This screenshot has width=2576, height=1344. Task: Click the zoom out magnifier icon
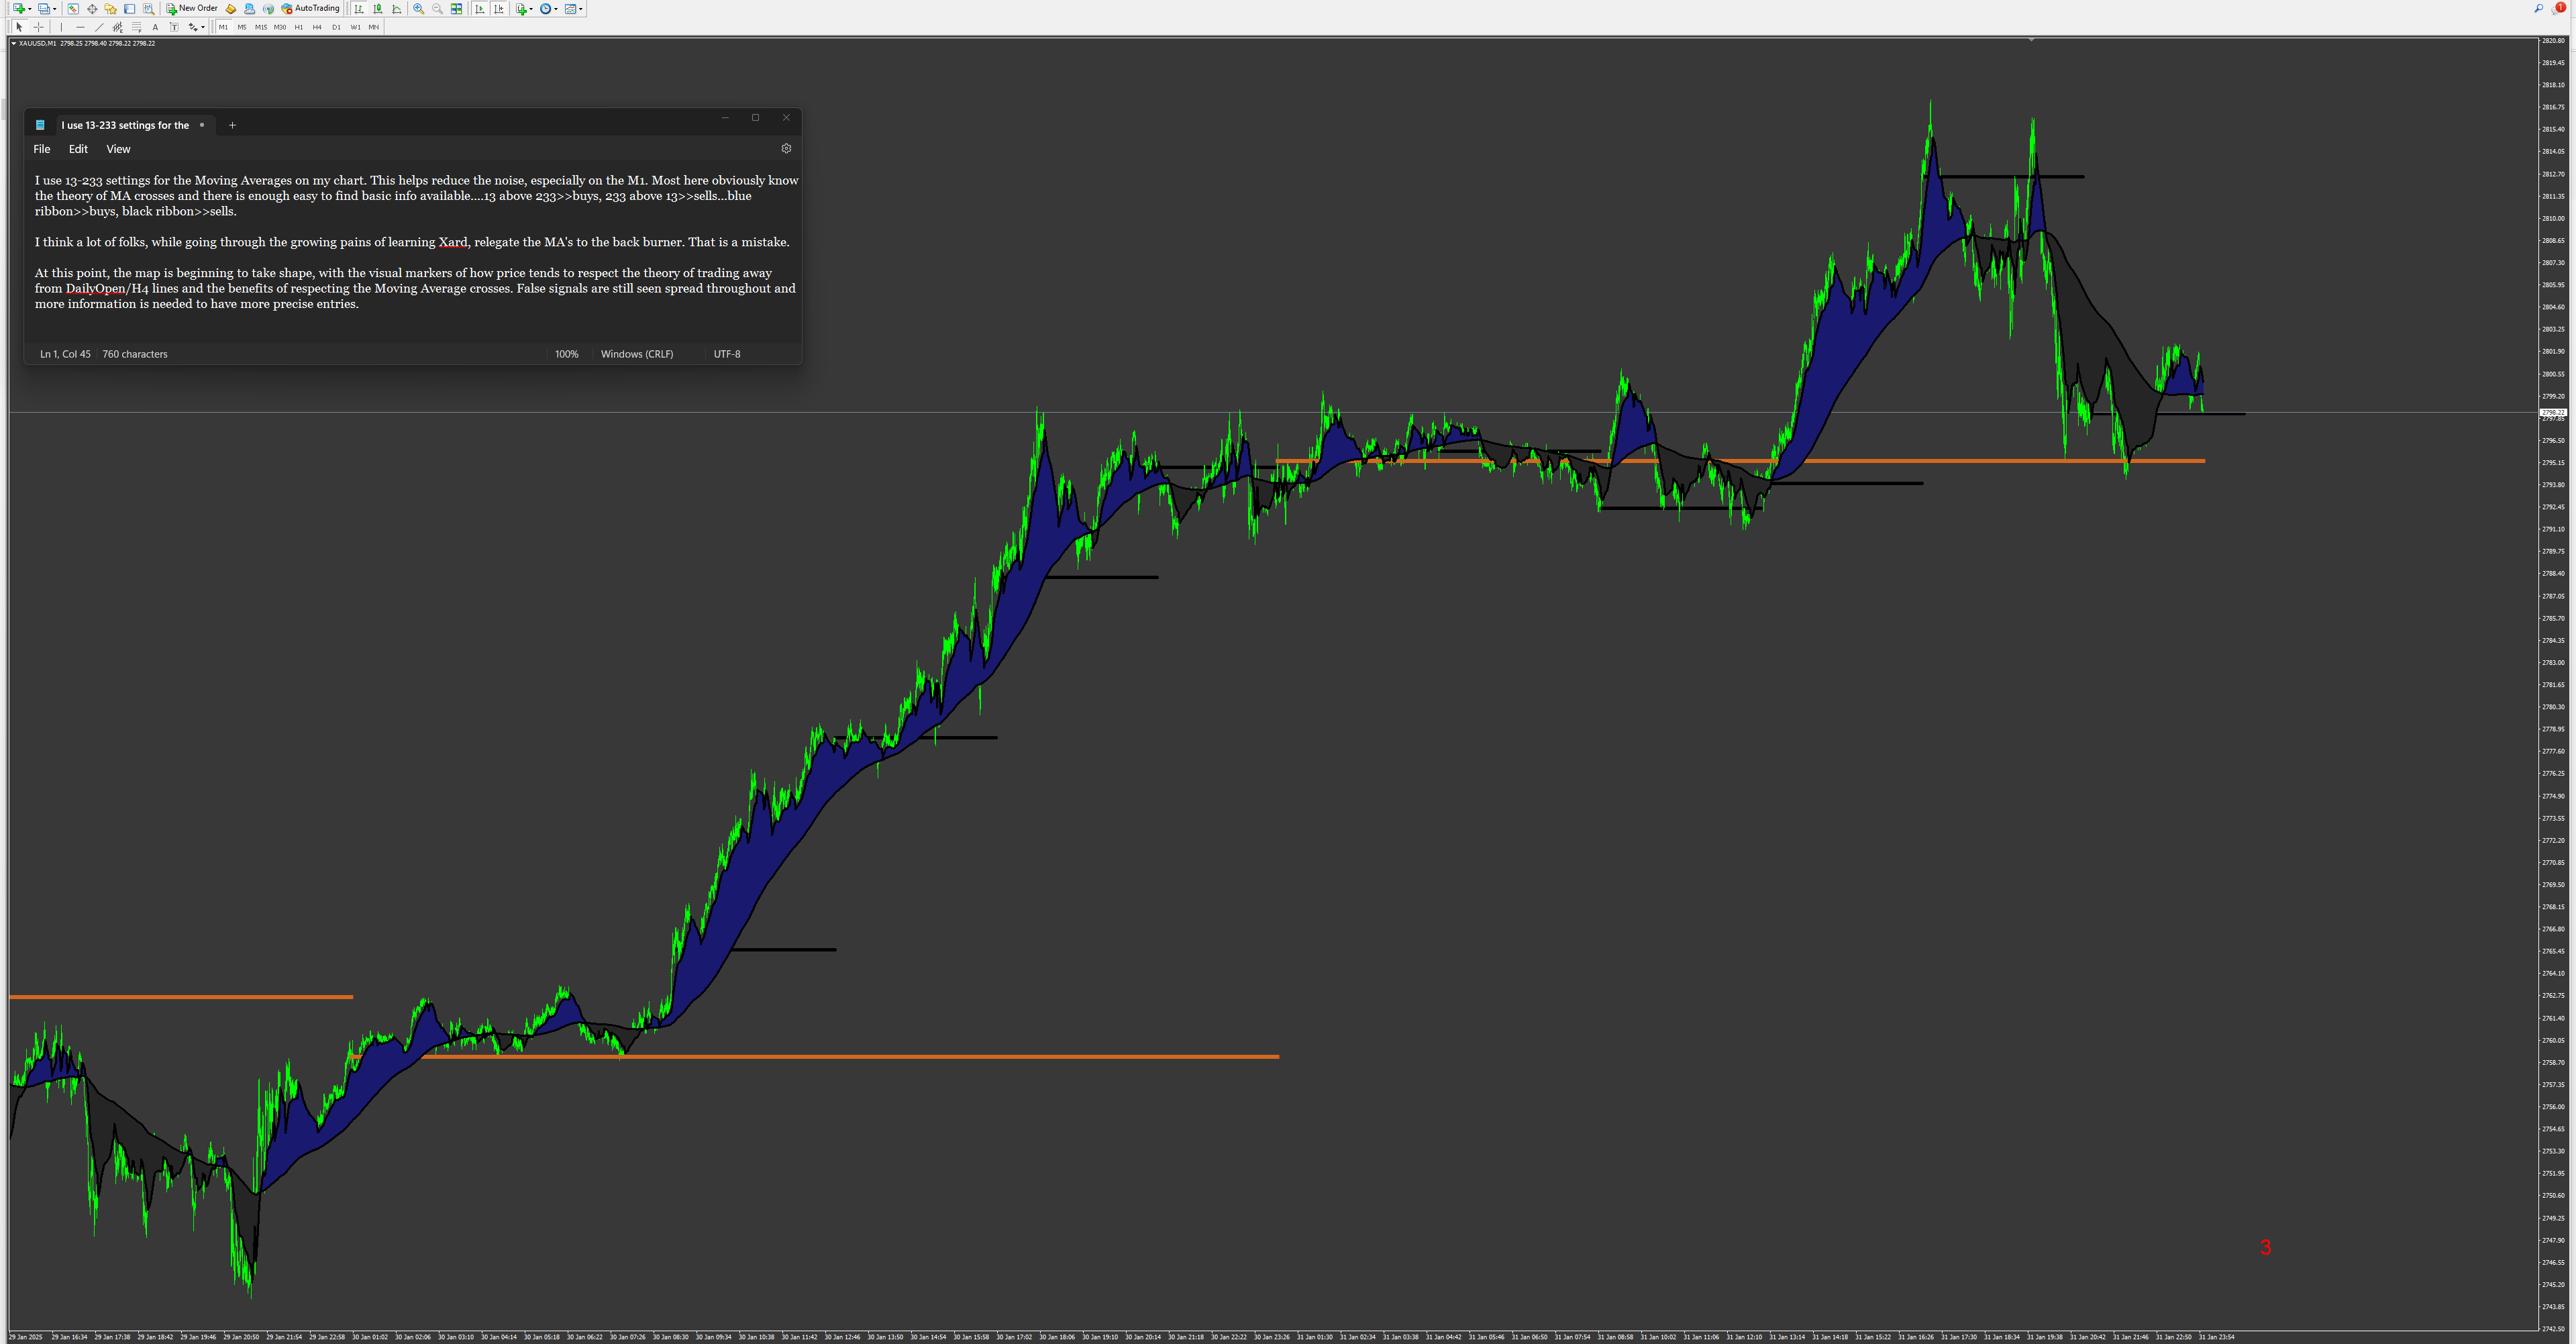tap(437, 9)
